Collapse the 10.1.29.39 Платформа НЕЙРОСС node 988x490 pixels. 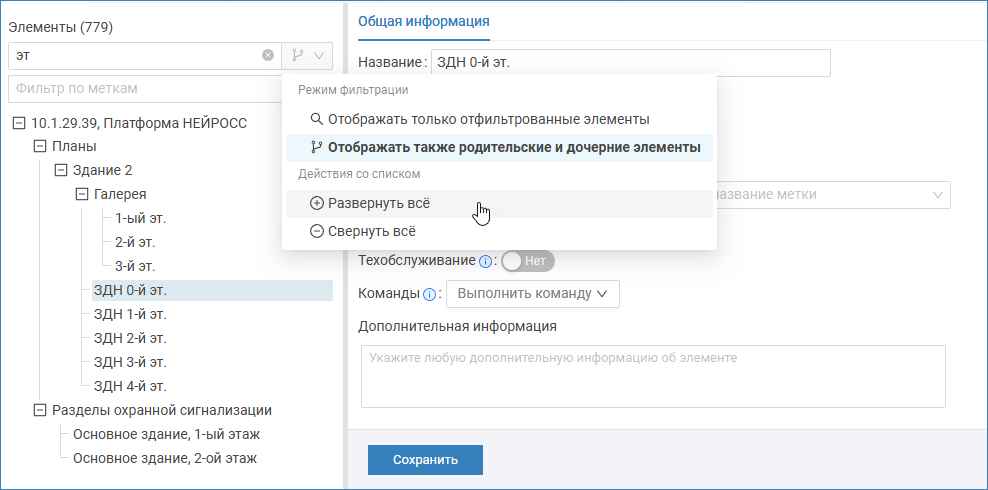click(x=20, y=123)
